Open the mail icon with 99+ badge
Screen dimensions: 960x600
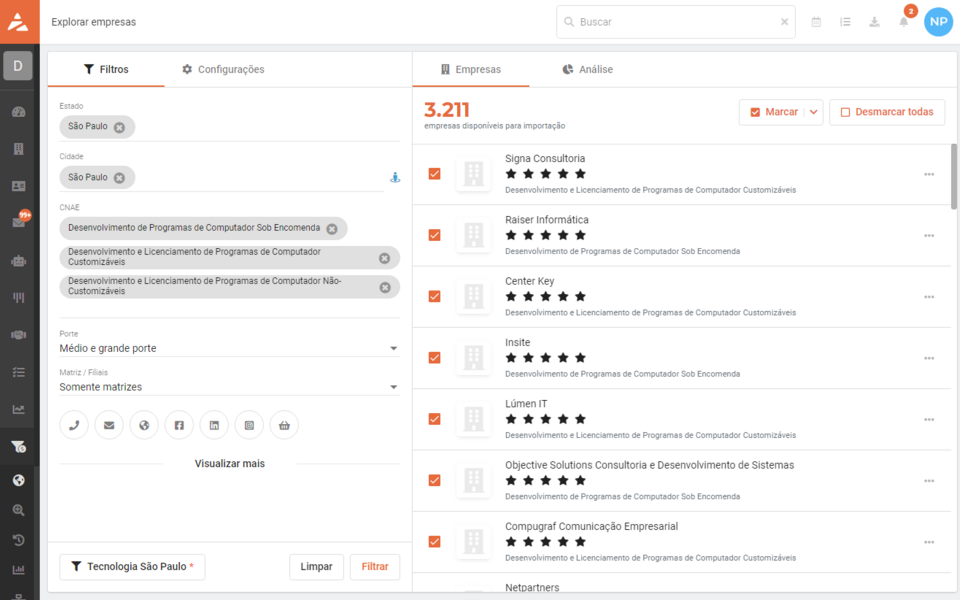pos(19,221)
